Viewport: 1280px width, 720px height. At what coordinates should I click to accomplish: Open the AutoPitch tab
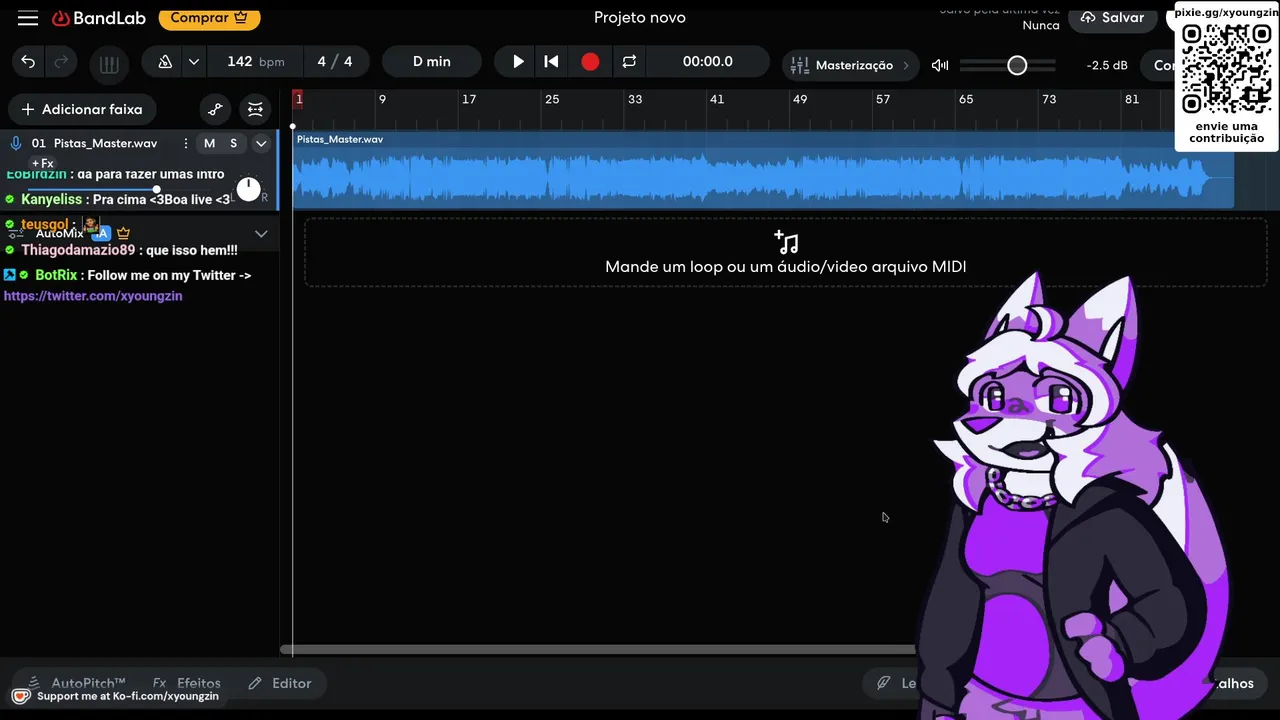(x=76, y=683)
